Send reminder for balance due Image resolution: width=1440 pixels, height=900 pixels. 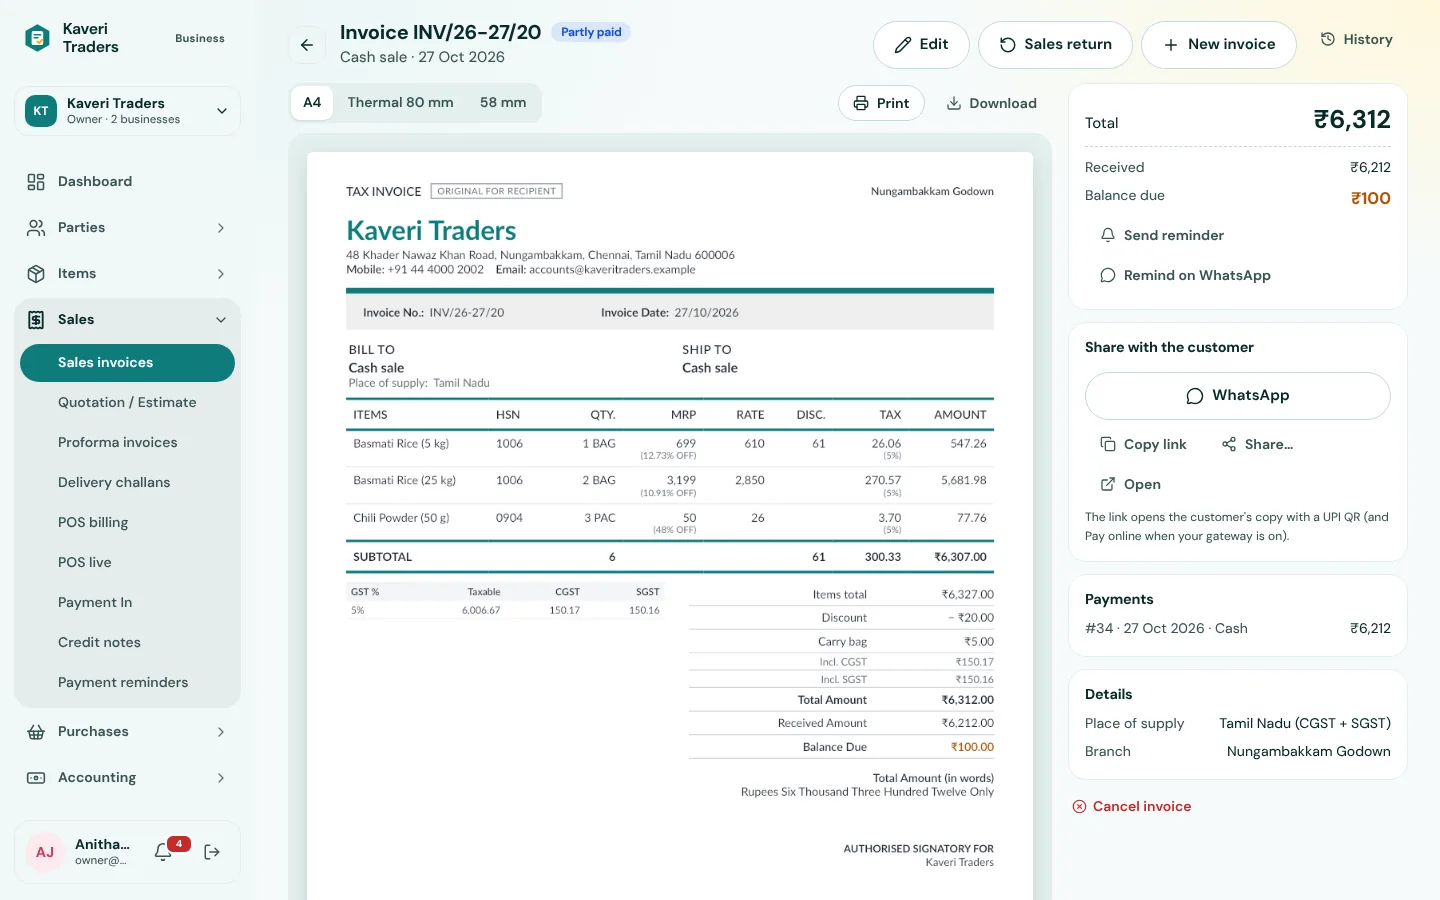1162,235
